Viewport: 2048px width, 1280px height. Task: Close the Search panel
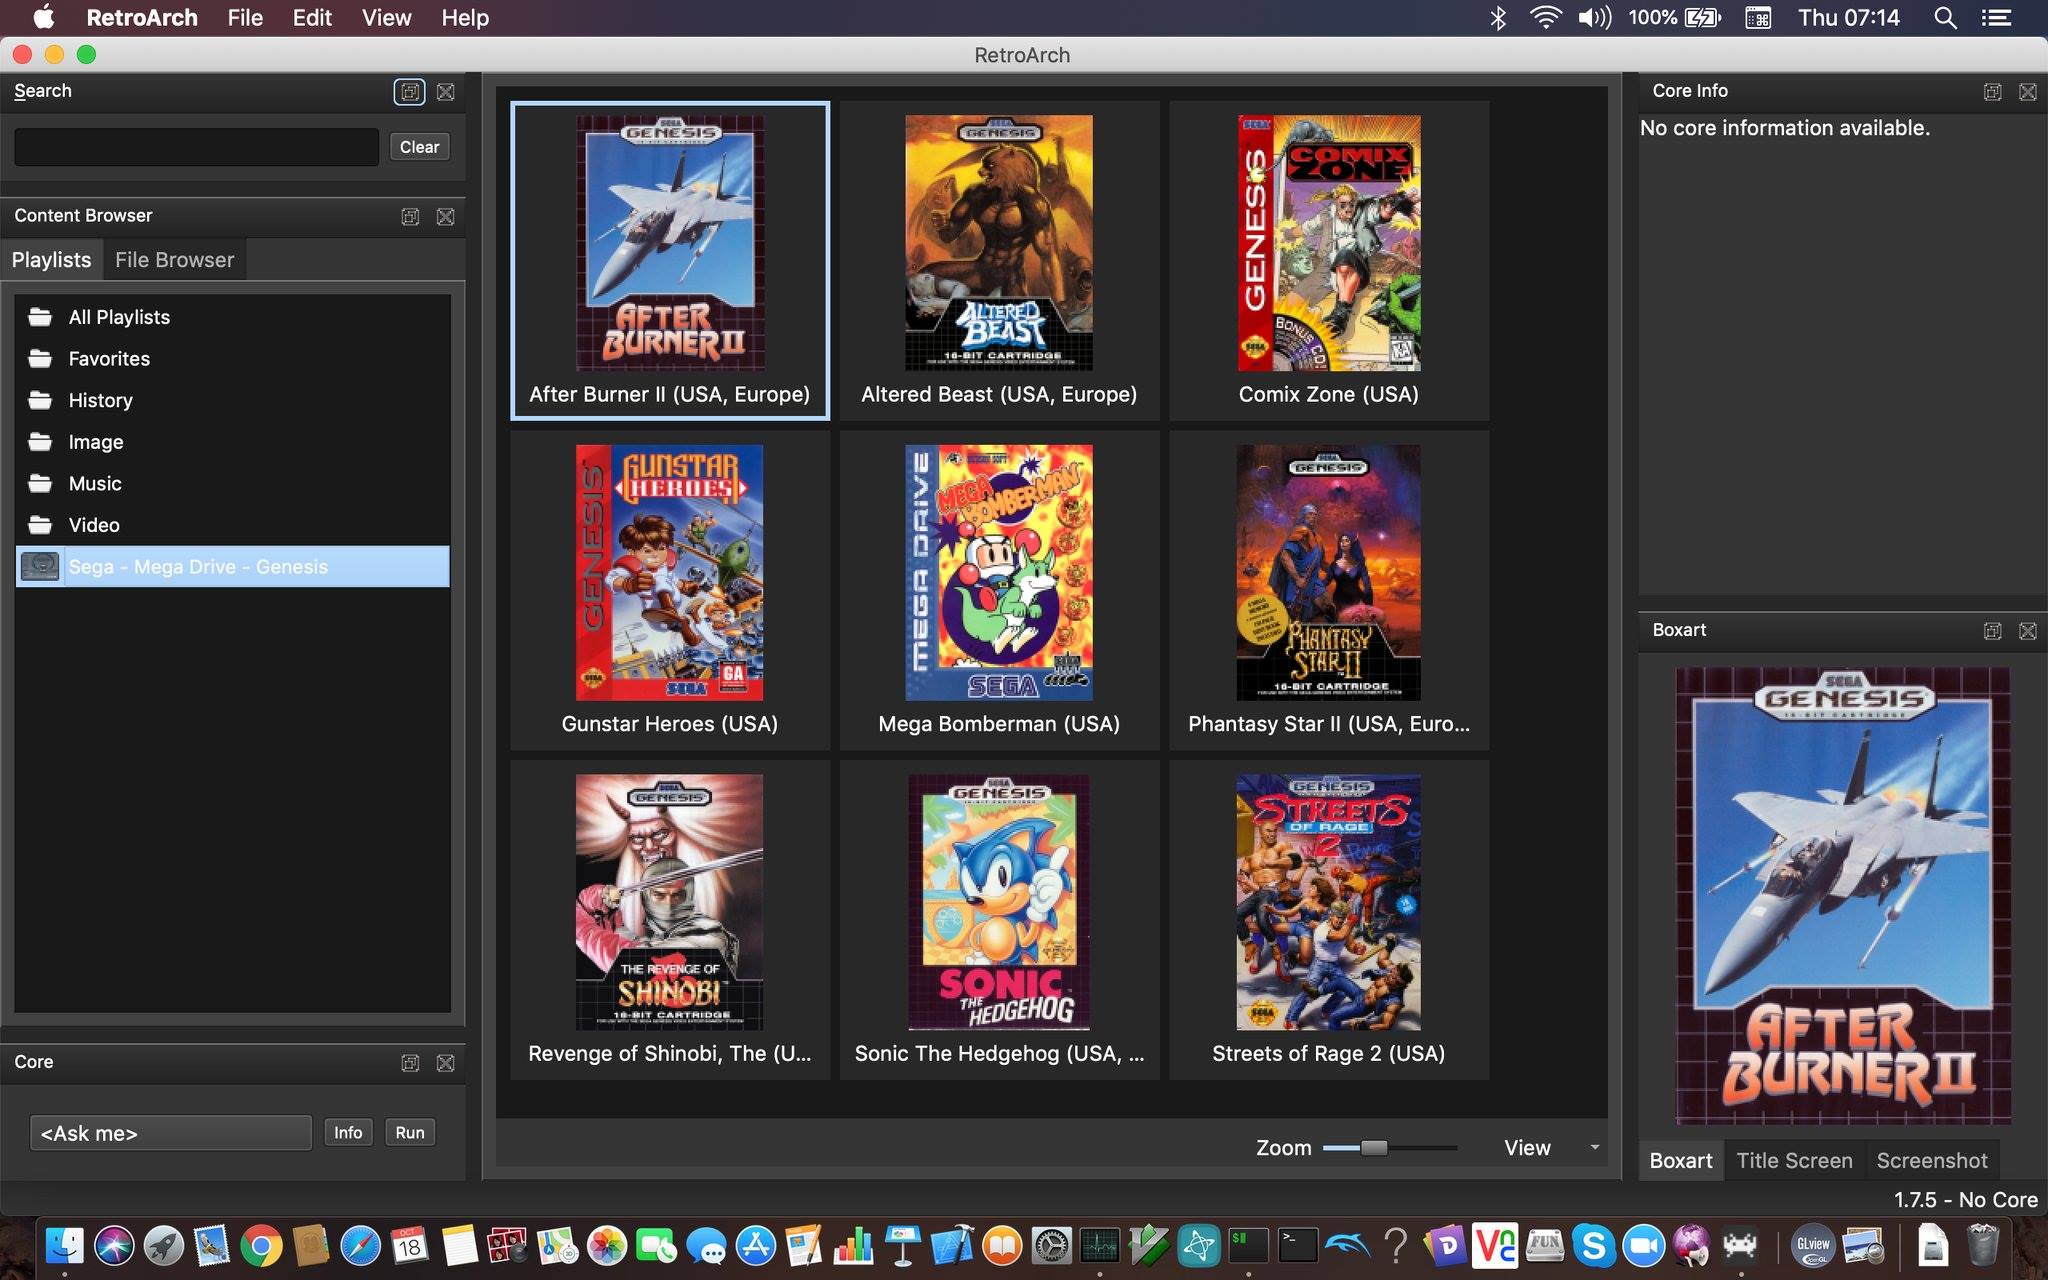tap(446, 92)
